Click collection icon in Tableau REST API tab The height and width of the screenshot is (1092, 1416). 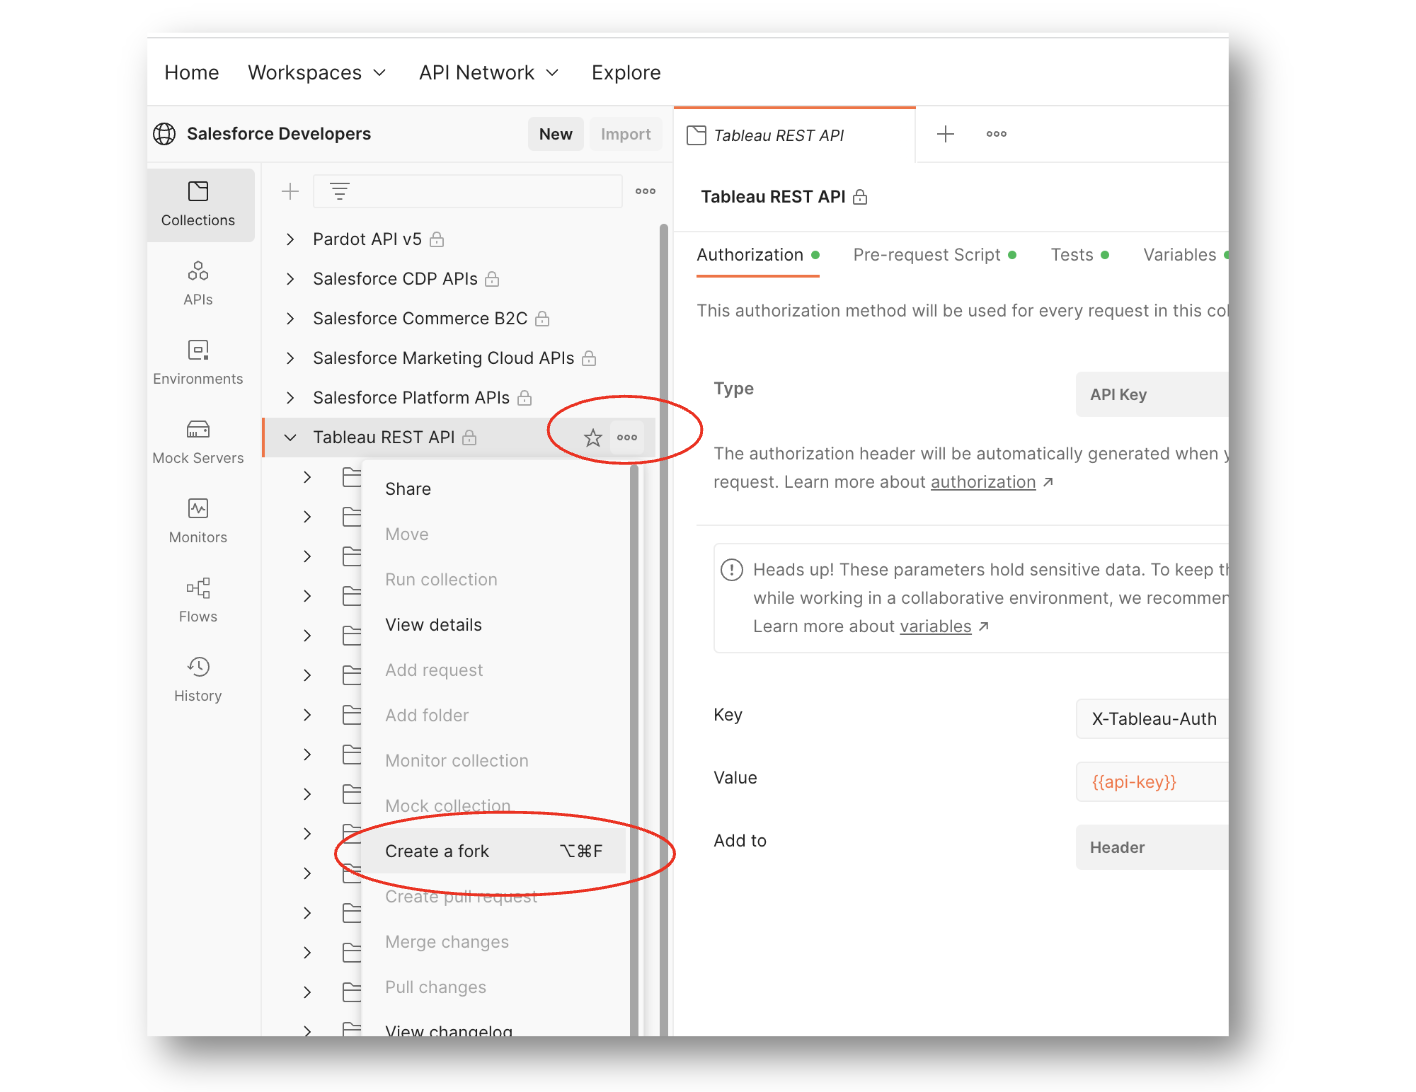(x=697, y=135)
